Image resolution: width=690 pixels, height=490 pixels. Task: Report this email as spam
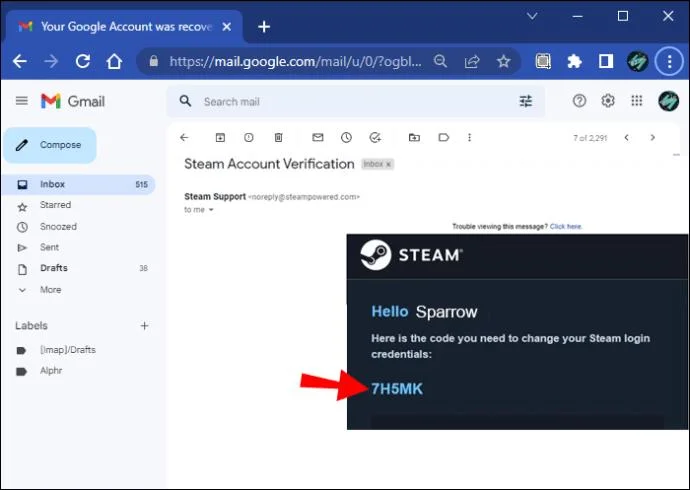click(x=249, y=138)
